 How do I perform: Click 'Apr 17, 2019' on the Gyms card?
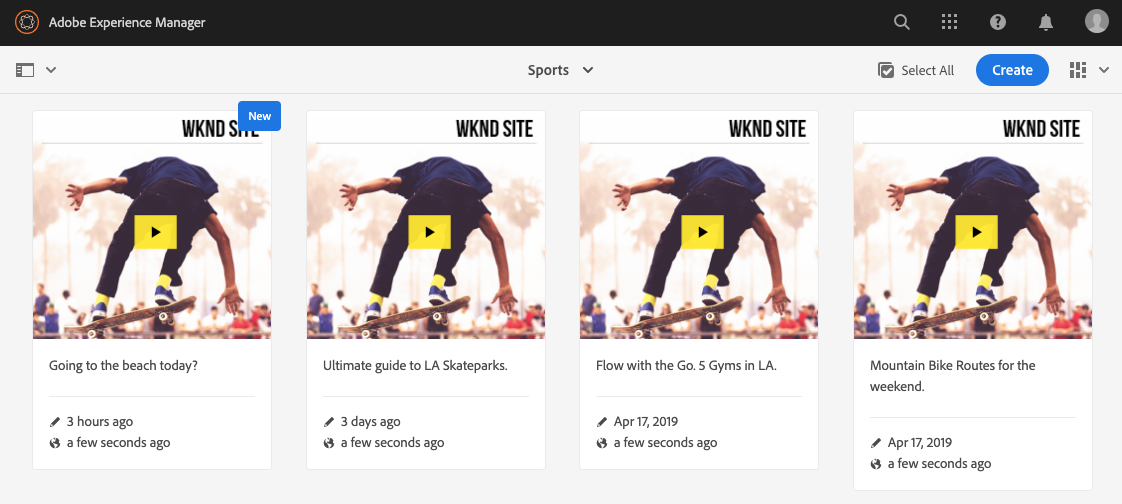[x=646, y=422]
